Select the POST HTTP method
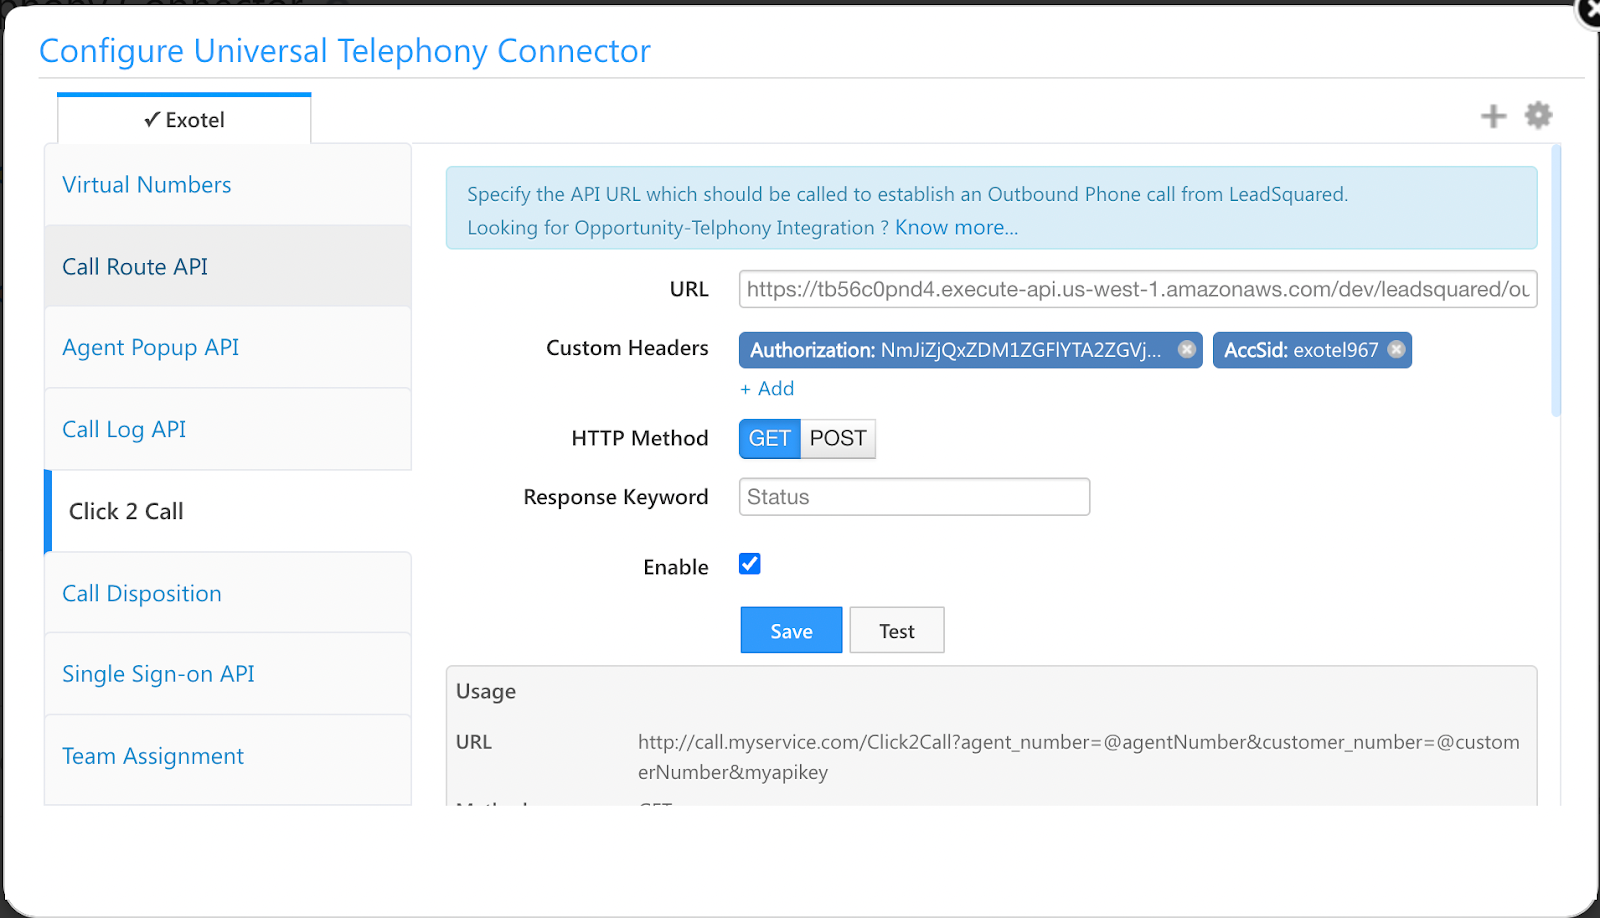 click(x=838, y=438)
